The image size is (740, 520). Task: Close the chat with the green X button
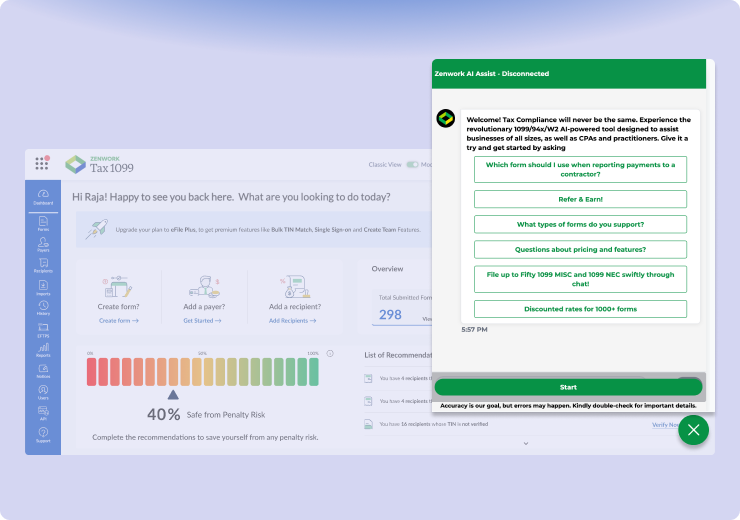coord(693,430)
